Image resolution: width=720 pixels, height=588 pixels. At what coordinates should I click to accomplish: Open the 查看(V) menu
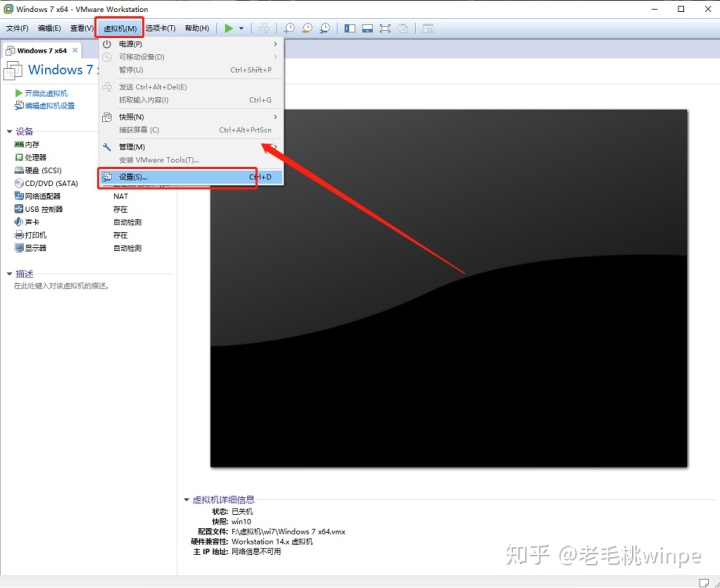pyautogui.click(x=82, y=28)
